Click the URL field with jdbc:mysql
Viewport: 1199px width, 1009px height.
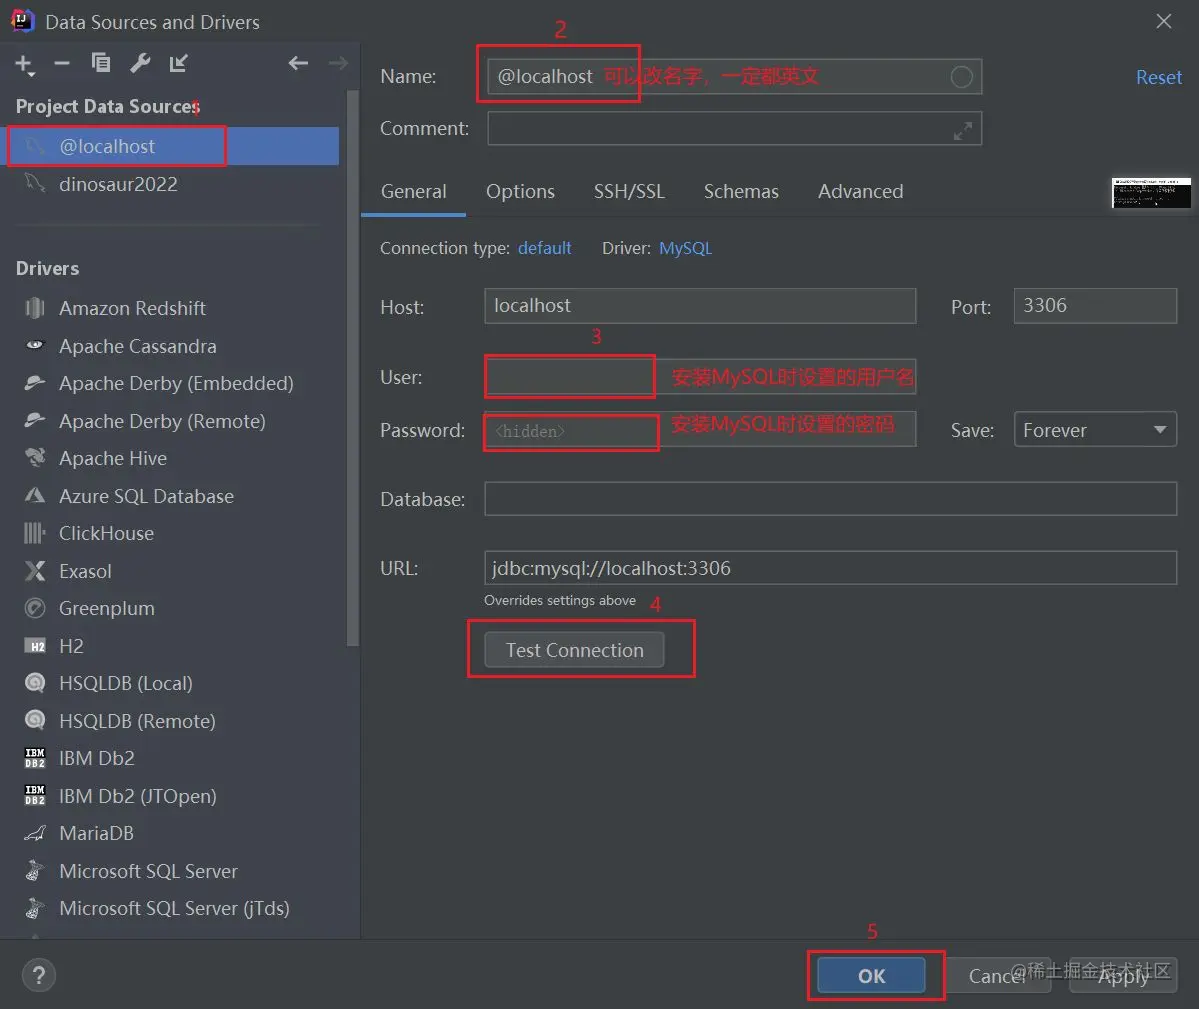click(x=830, y=568)
